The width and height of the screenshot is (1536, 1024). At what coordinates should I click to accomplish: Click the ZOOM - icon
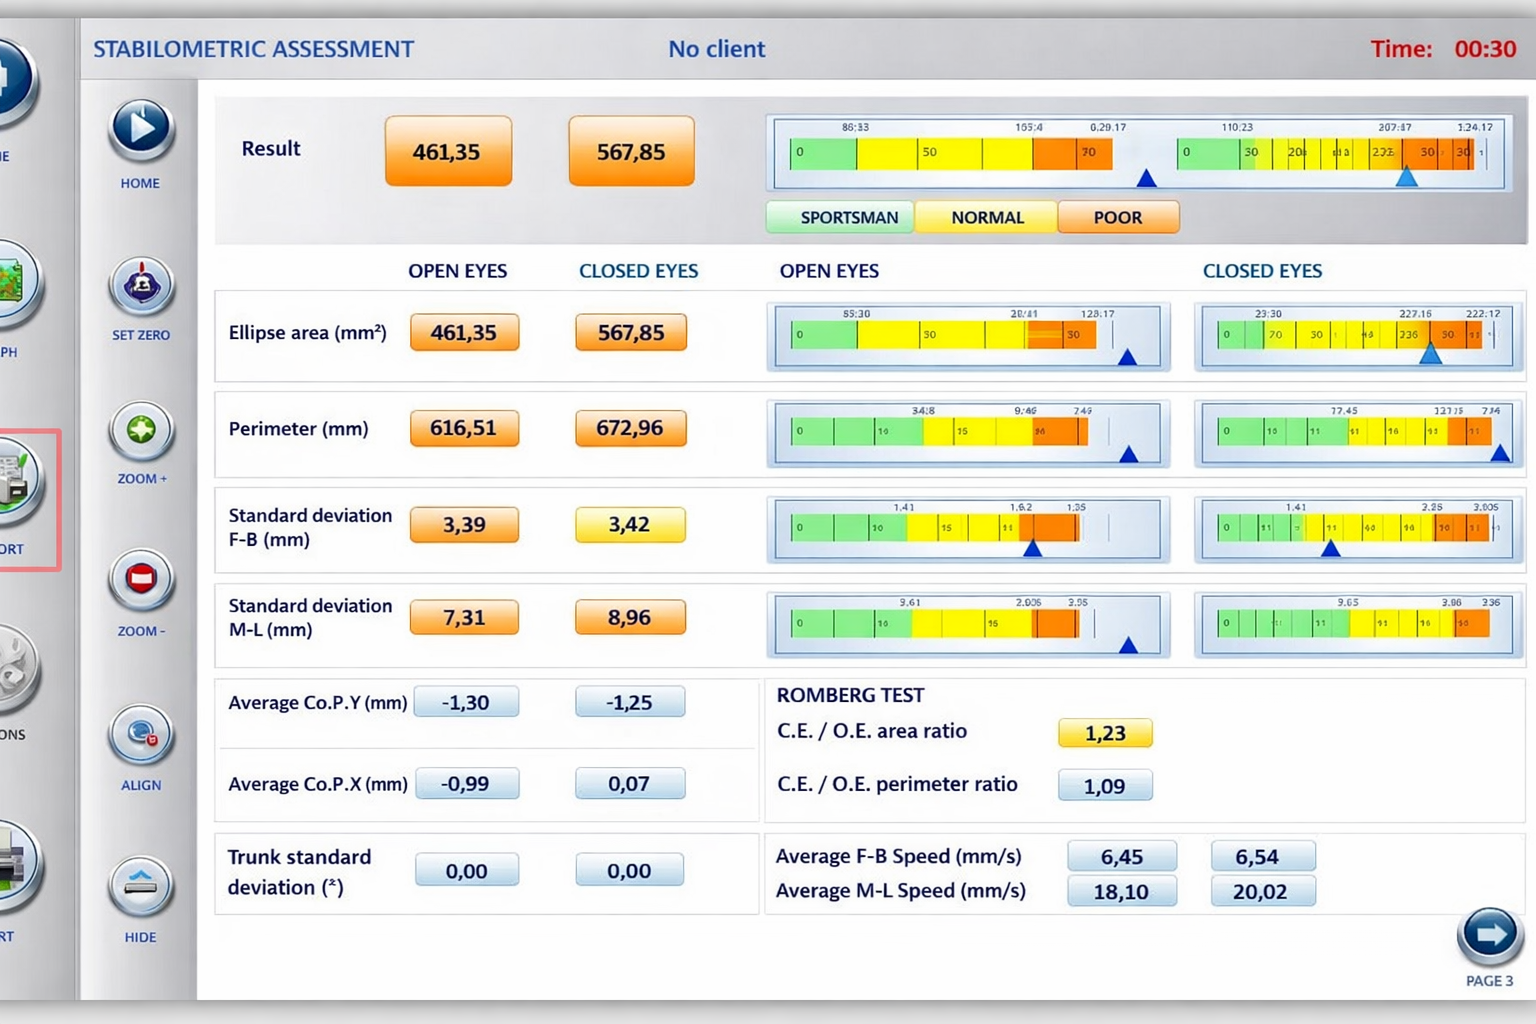(141, 579)
